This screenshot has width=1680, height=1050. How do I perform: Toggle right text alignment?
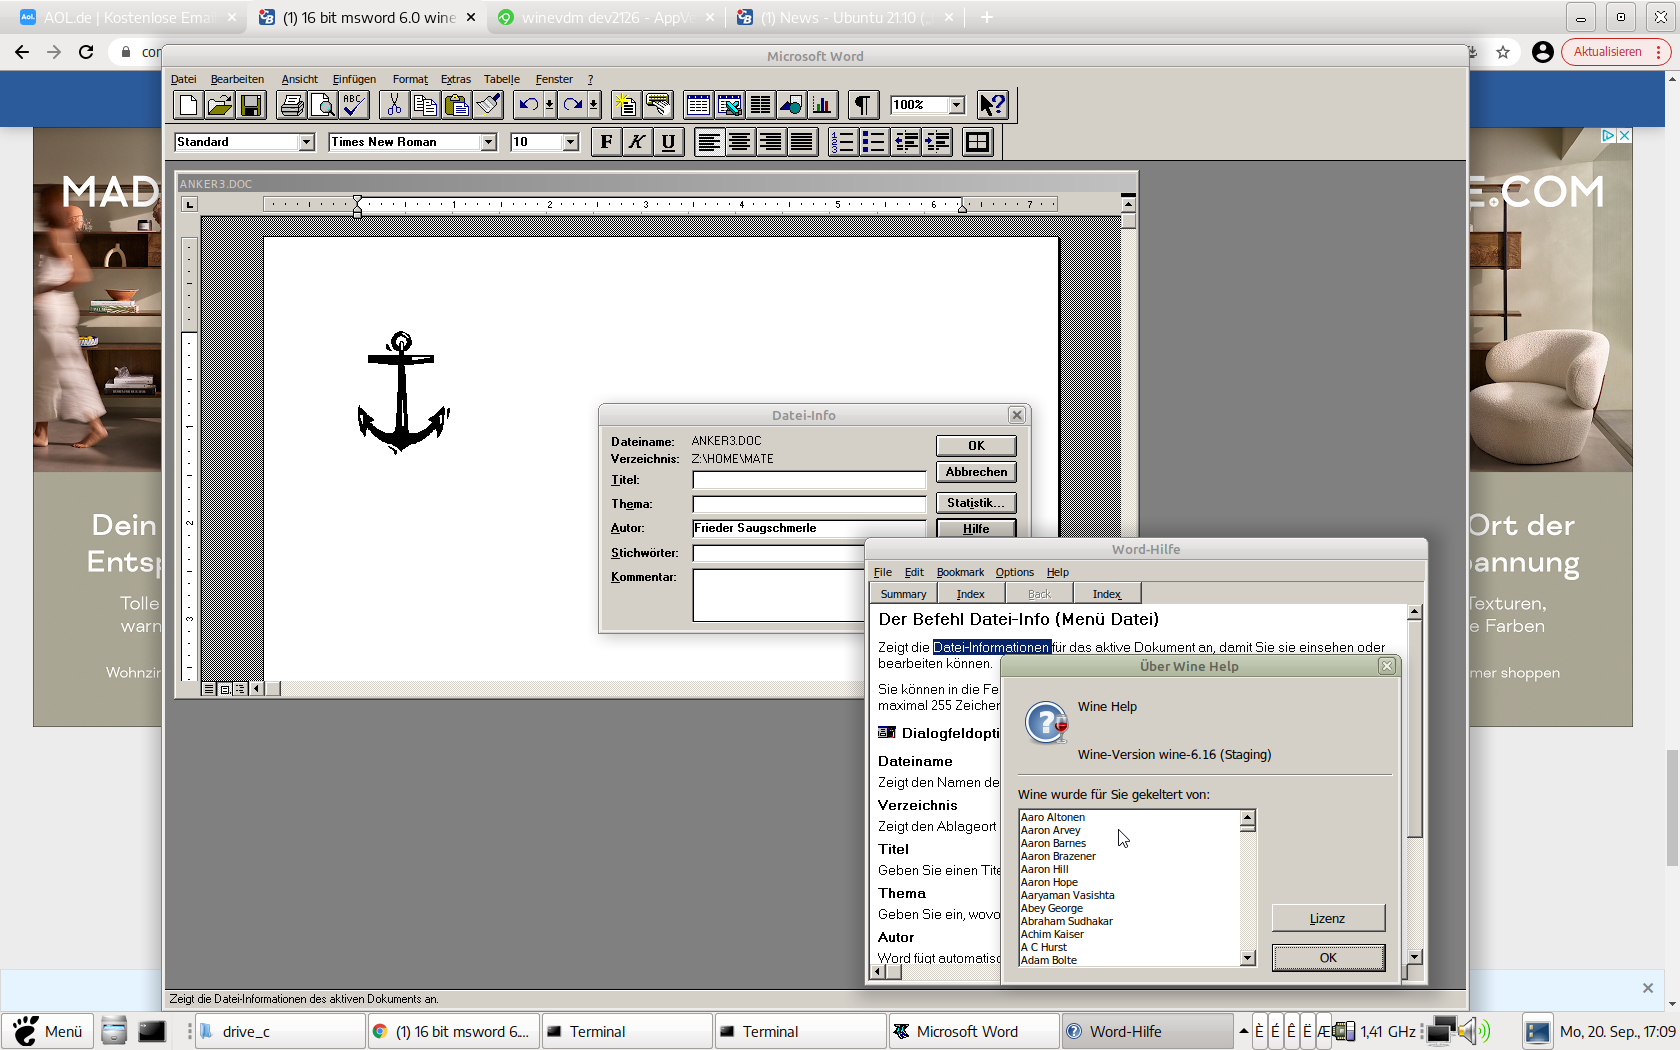pos(771,142)
